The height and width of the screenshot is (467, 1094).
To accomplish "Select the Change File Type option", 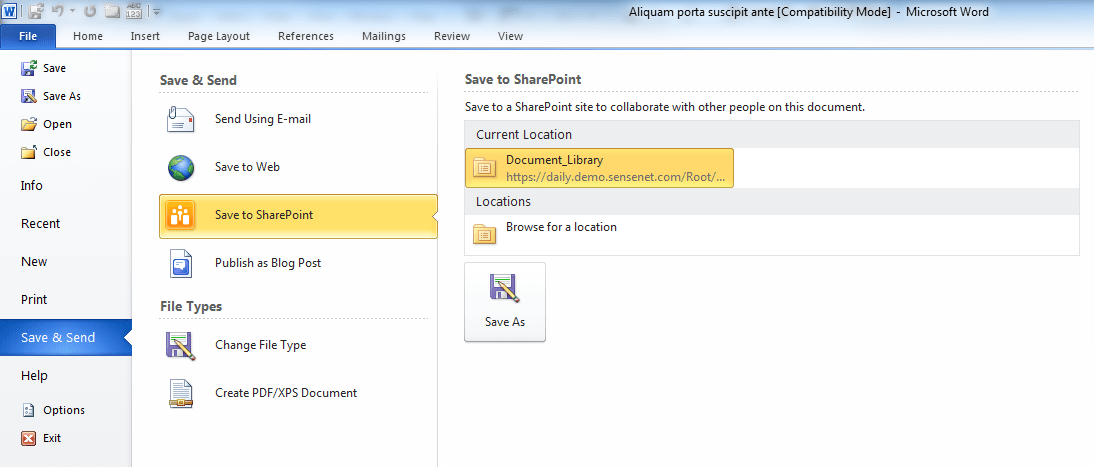I will 298,346.
